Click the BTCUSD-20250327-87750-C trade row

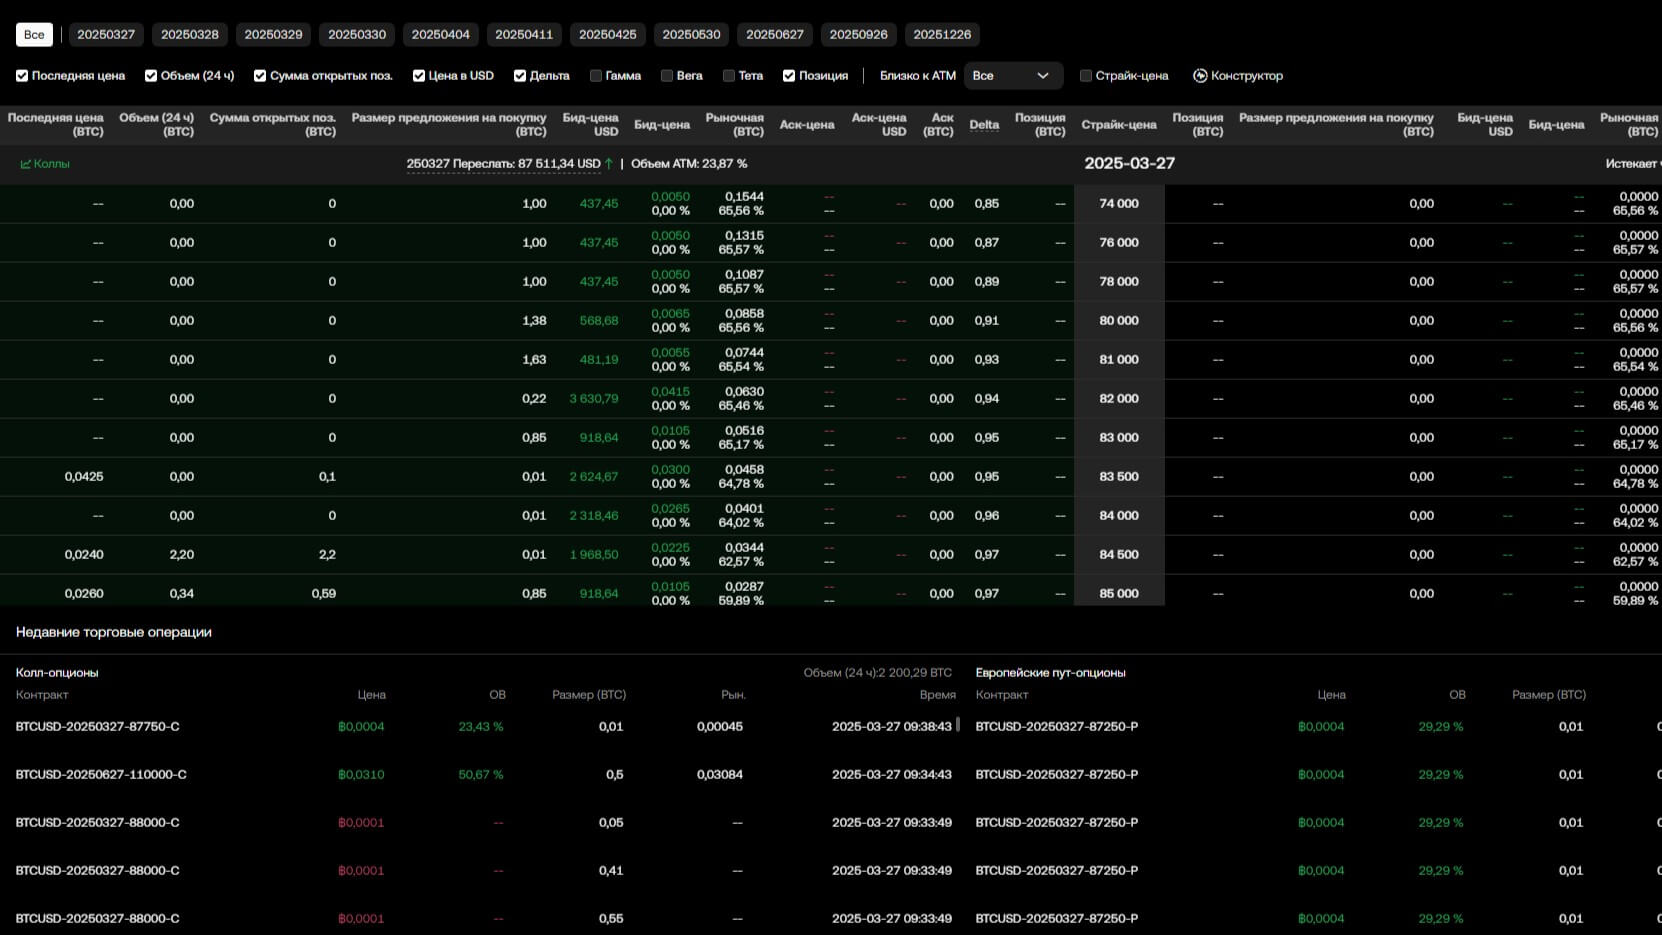(98, 727)
